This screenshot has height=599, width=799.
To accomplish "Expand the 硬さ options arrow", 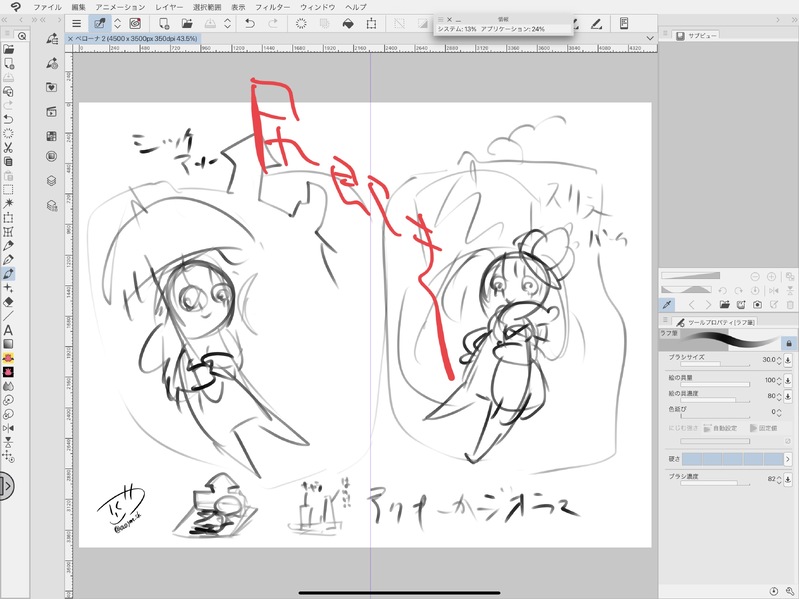I will pos(787,459).
